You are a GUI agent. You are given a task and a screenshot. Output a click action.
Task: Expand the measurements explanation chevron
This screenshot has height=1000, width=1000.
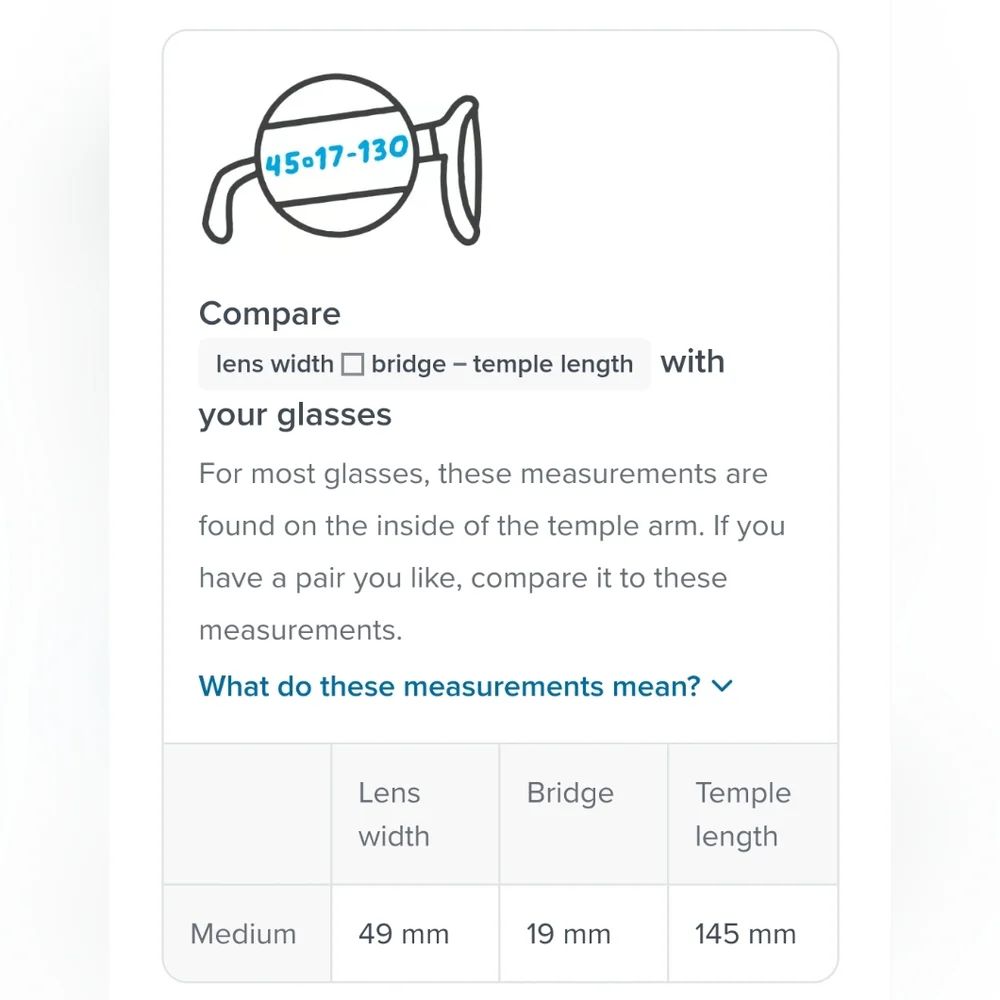722,686
